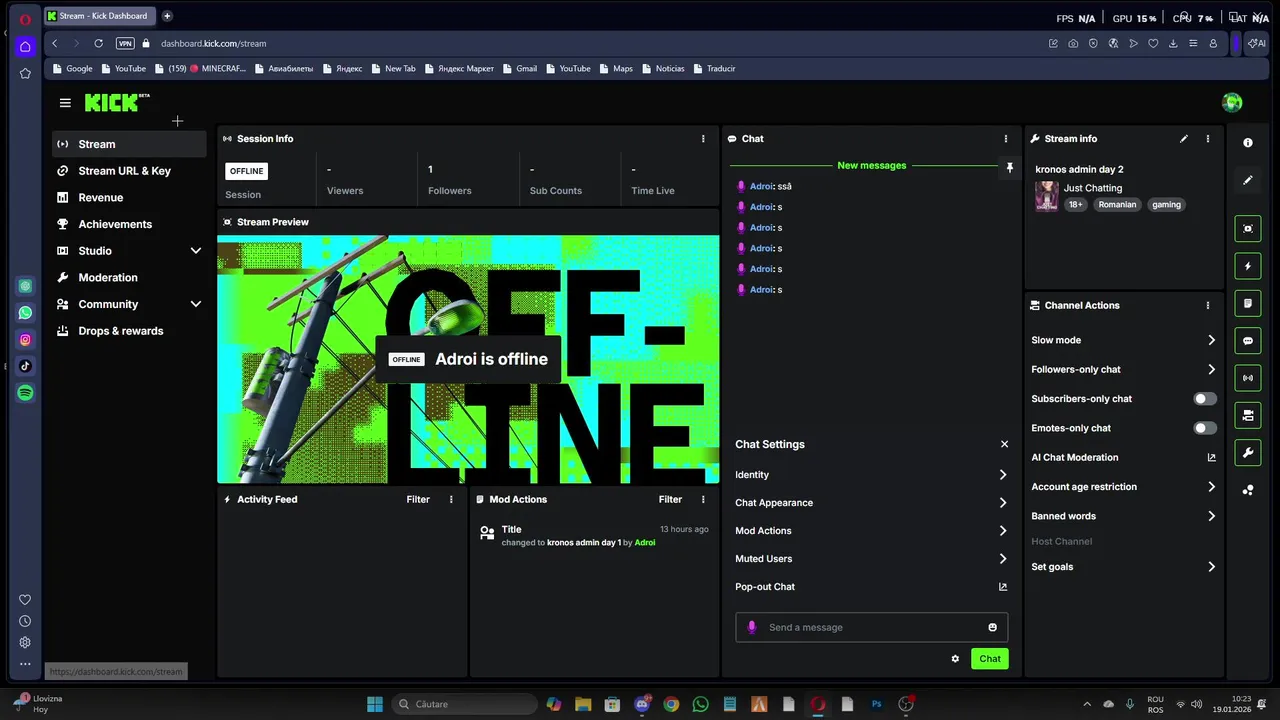Viewport: 1280px width, 720px height.
Task: Toggle the document widget icon in right rail
Action: point(1248,303)
